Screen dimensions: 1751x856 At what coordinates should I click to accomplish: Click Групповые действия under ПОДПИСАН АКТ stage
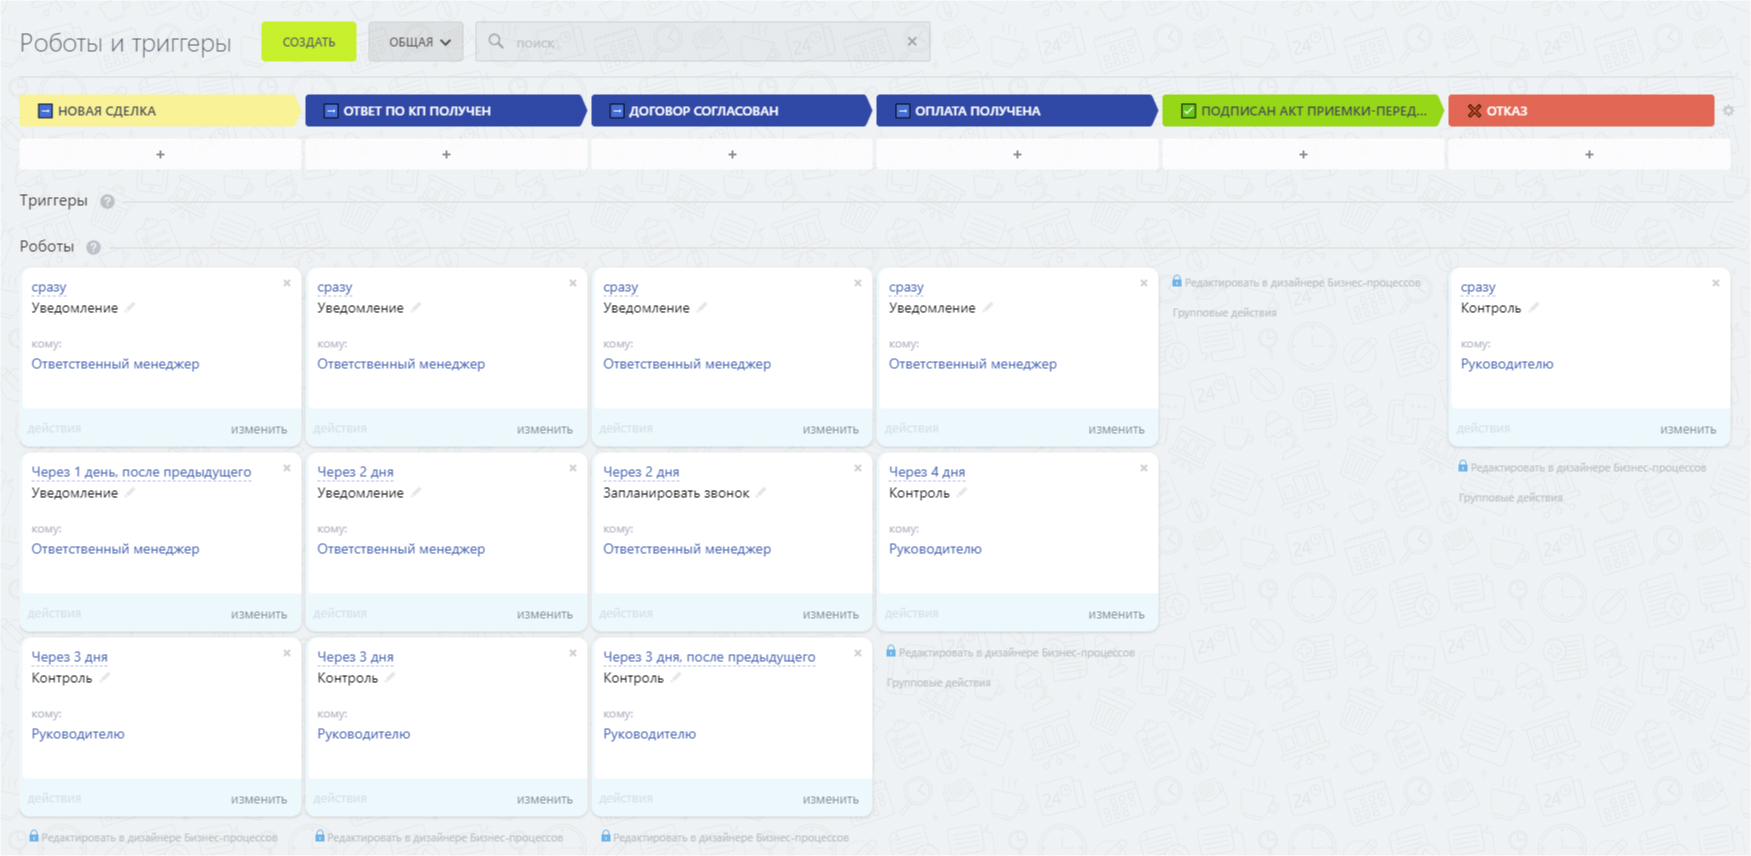(1224, 313)
